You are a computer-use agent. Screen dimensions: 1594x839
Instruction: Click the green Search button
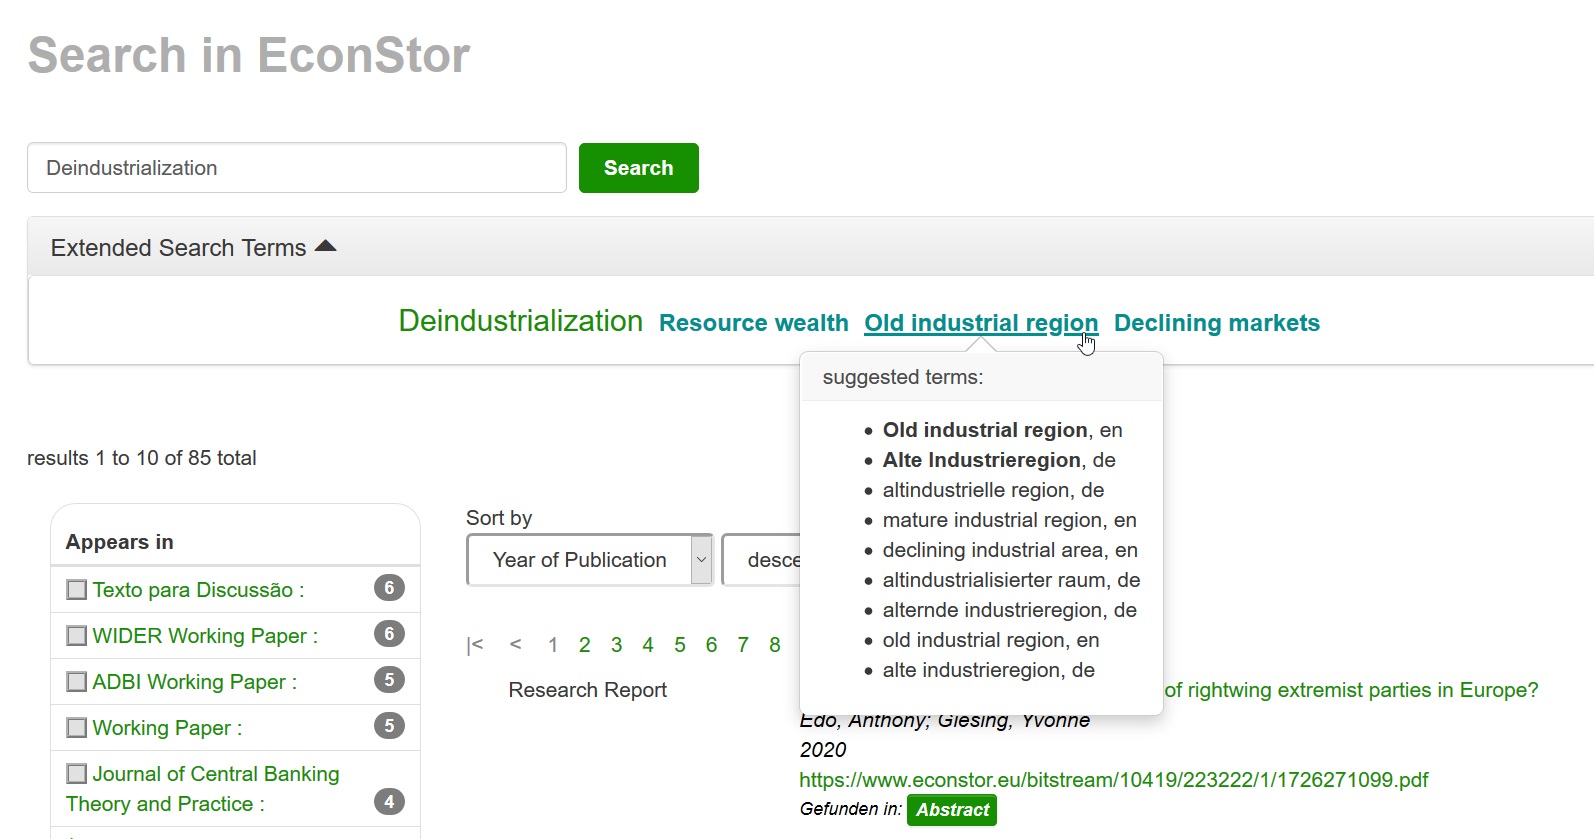tap(638, 168)
